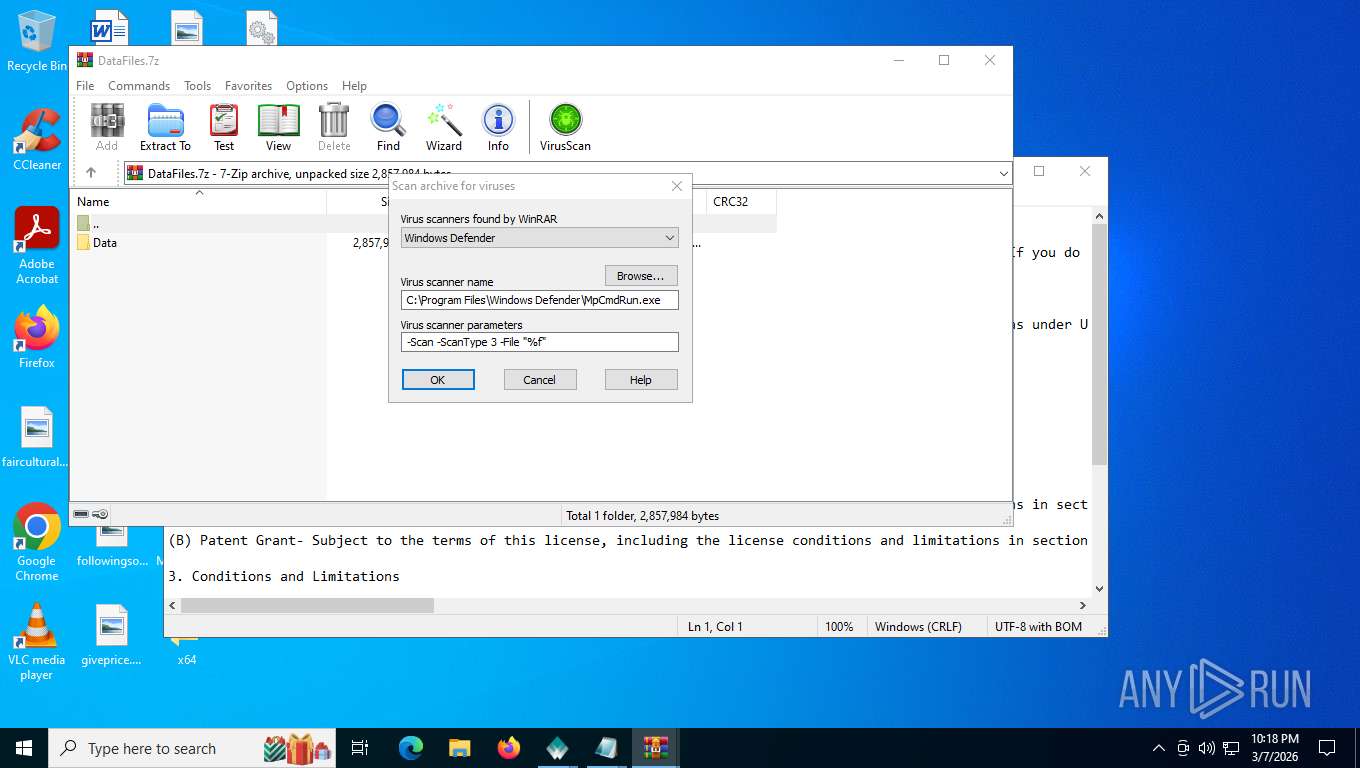Open the Recycle Bin desktop icon
1360x768 pixels.
tap(37, 41)
